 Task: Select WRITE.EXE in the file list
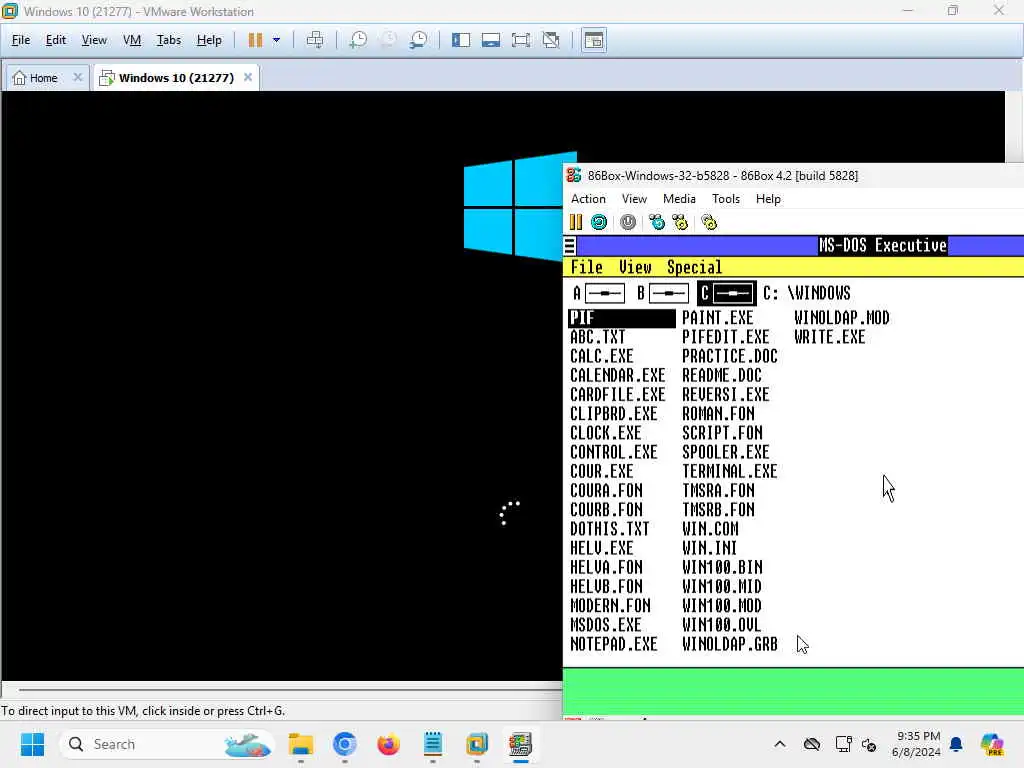point(829,338)
